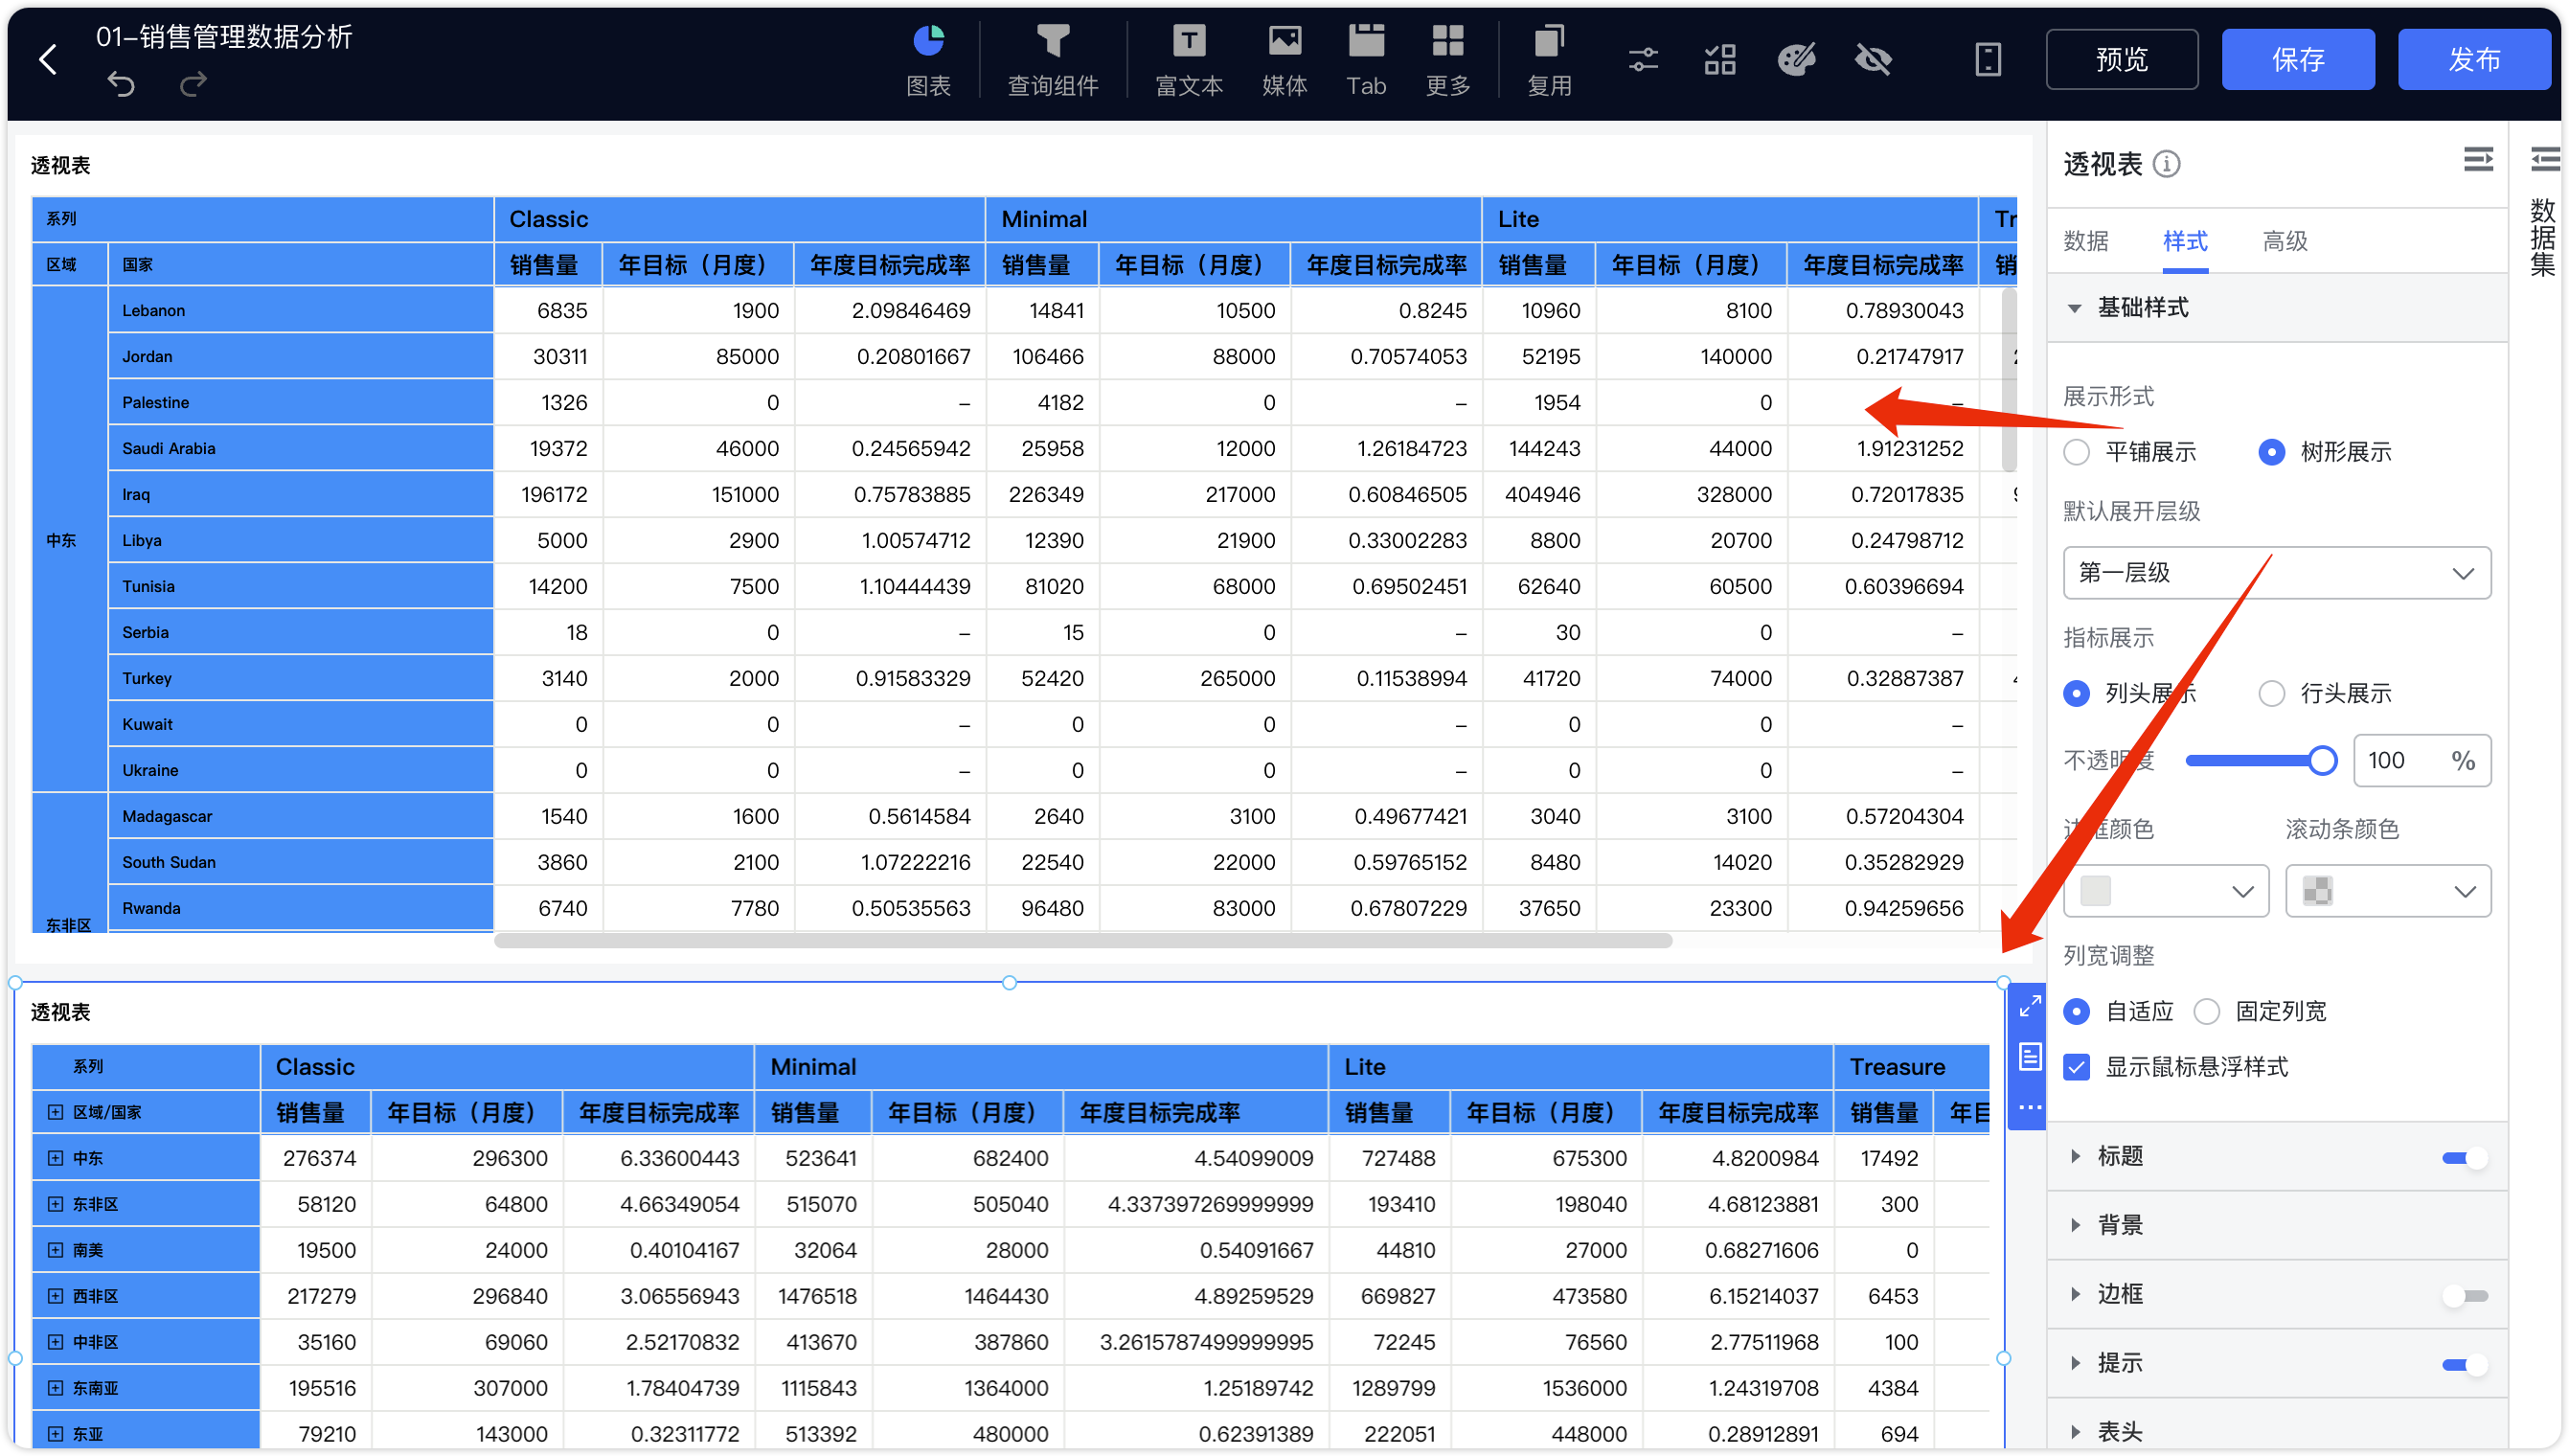
Task: Toggle the 边框 switch
Action: pyautogui.click(x=2464, y=1296)
